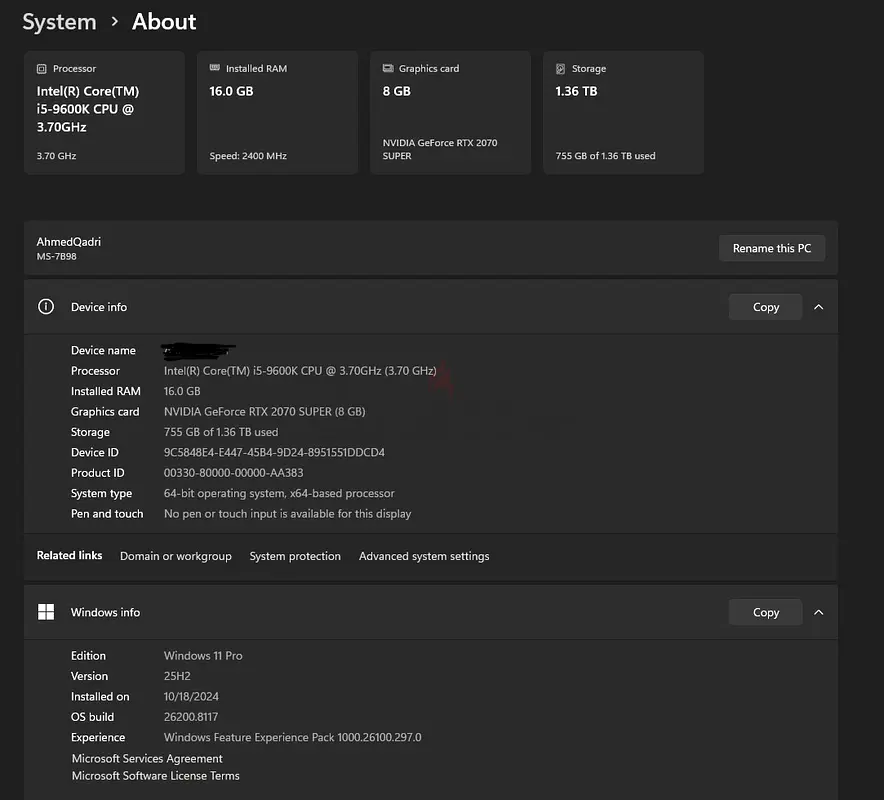Open System protection link

tap(295, 556)
